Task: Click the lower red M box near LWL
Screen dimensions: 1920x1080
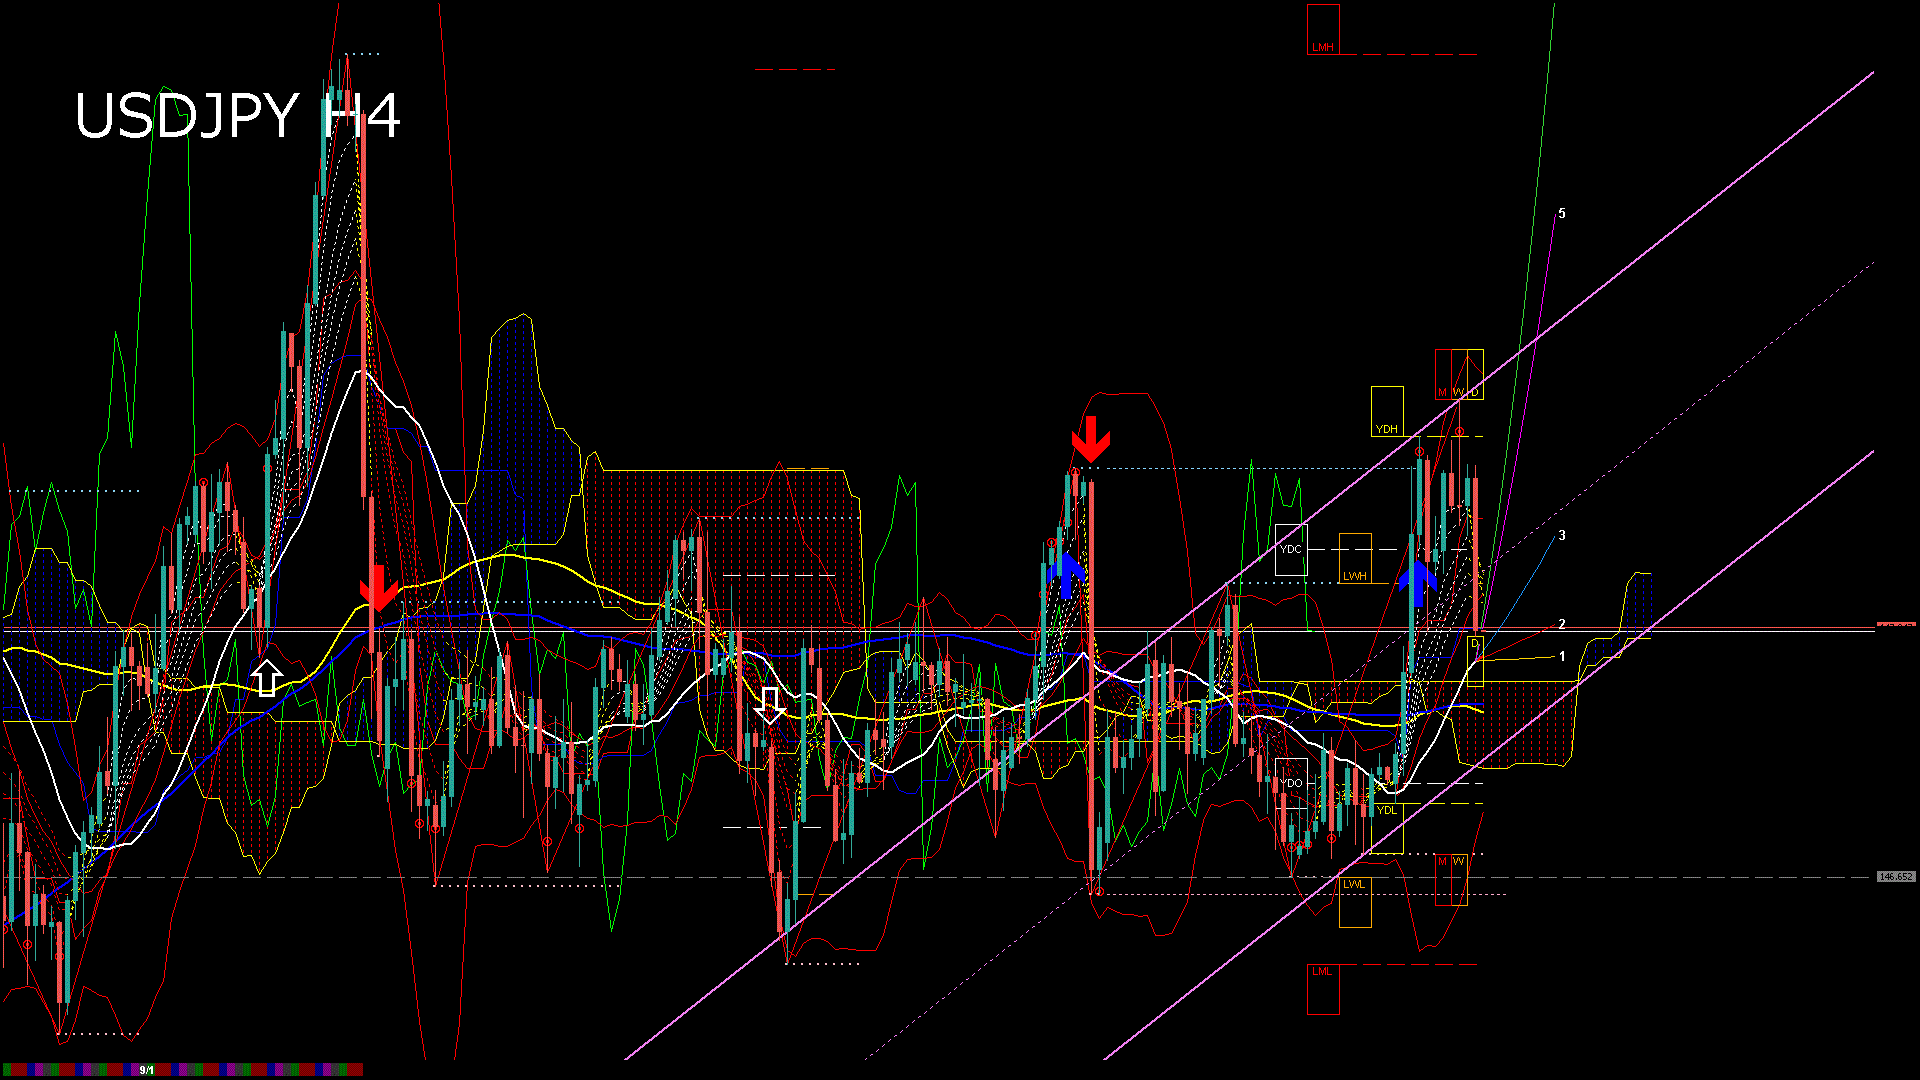Action: point(1443,880)
